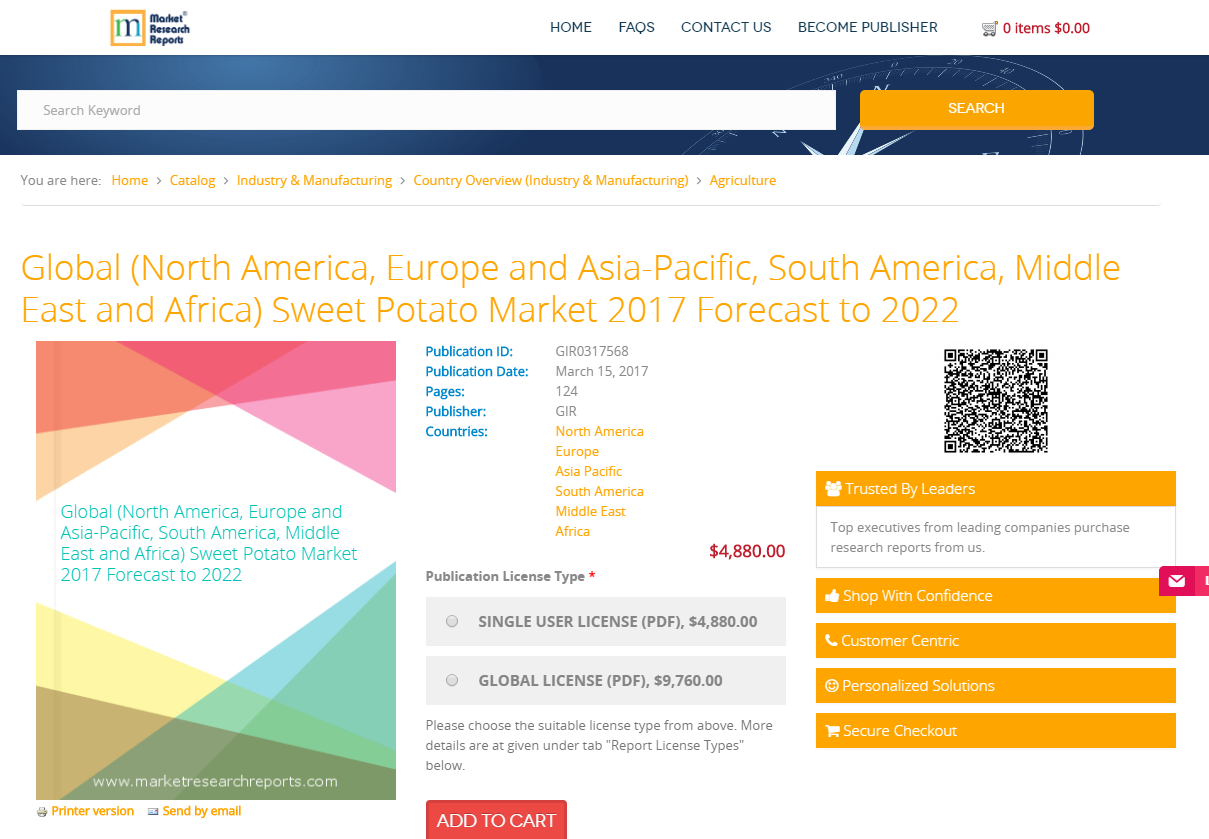Click the thumbs-up Shop With Confidence icon
The width and height of the screenshot is (1209, 839).
[x=832, y=596]
